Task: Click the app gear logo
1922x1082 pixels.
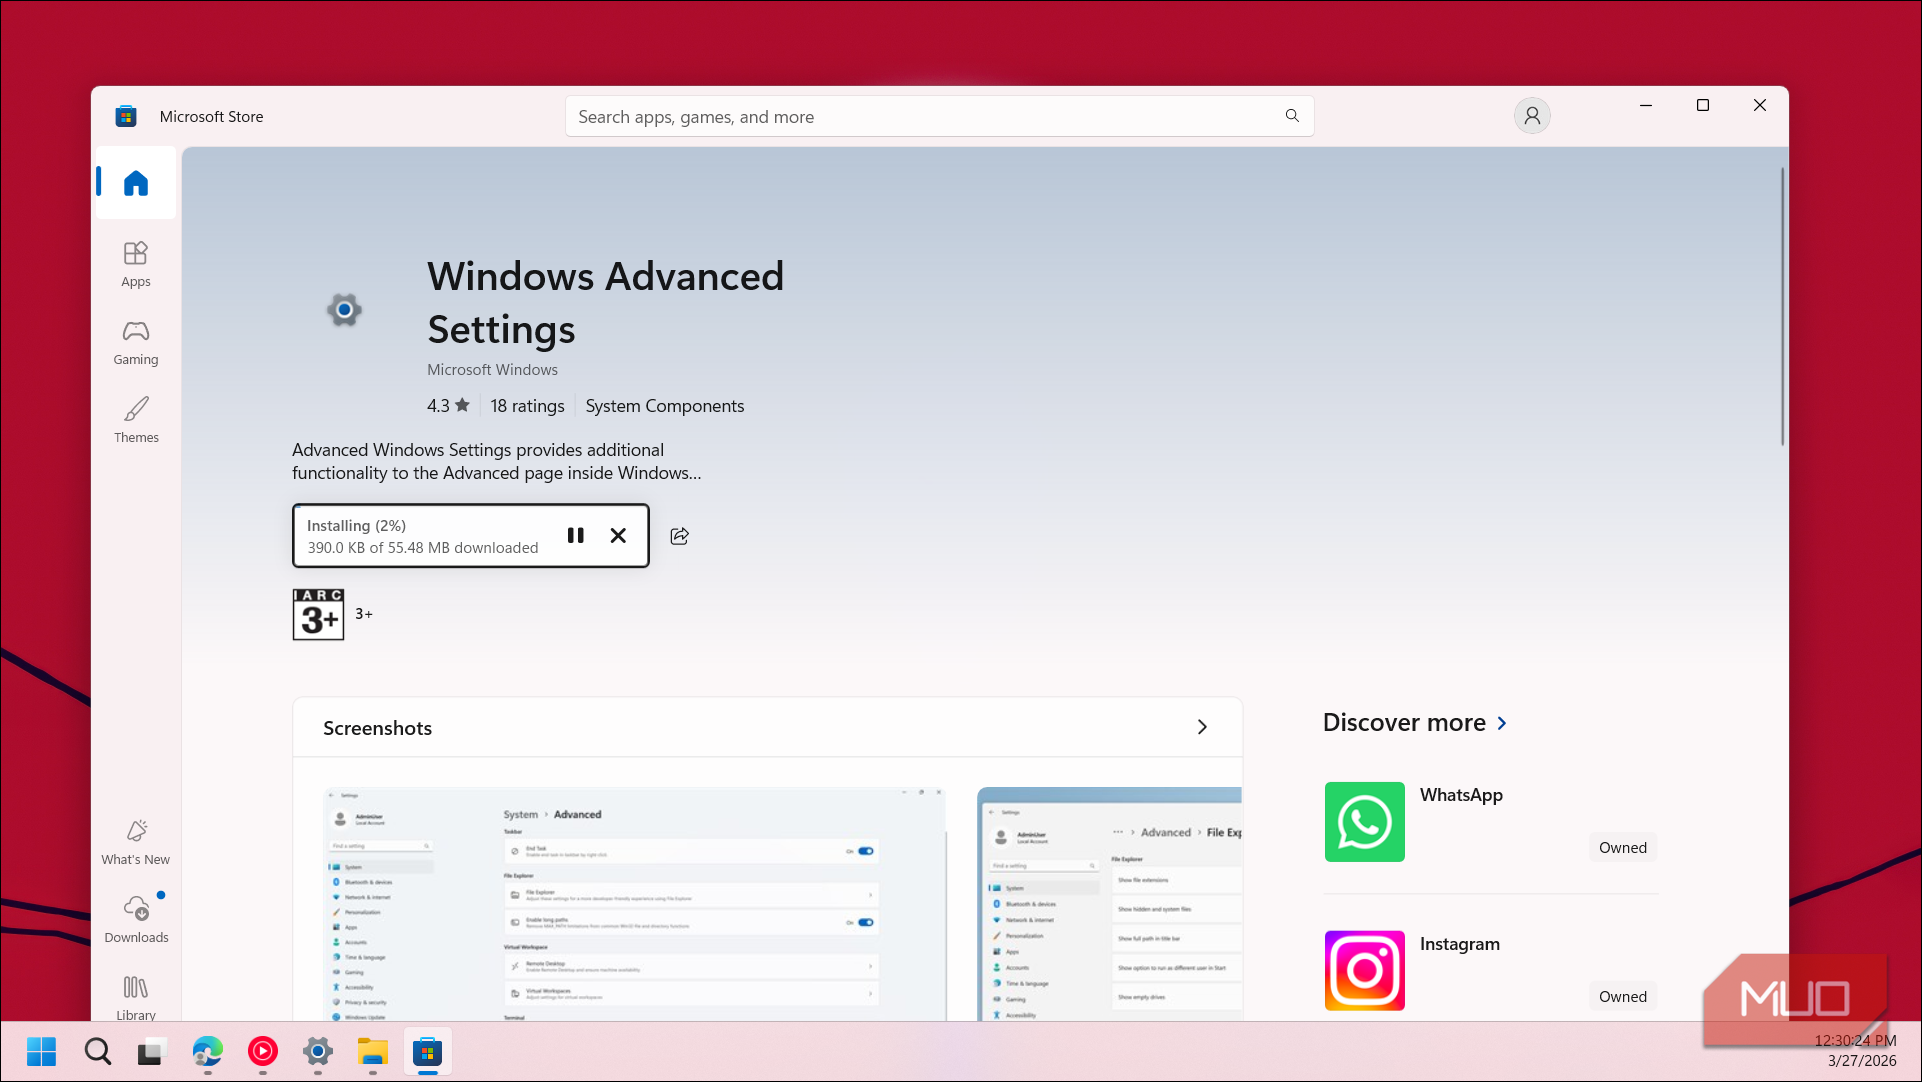Action: [344, 310]
